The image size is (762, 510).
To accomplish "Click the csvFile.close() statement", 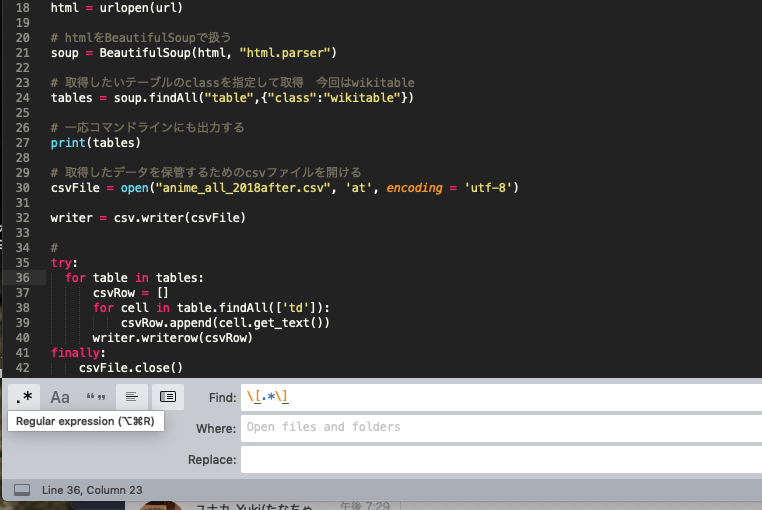I will pos(131,367).
